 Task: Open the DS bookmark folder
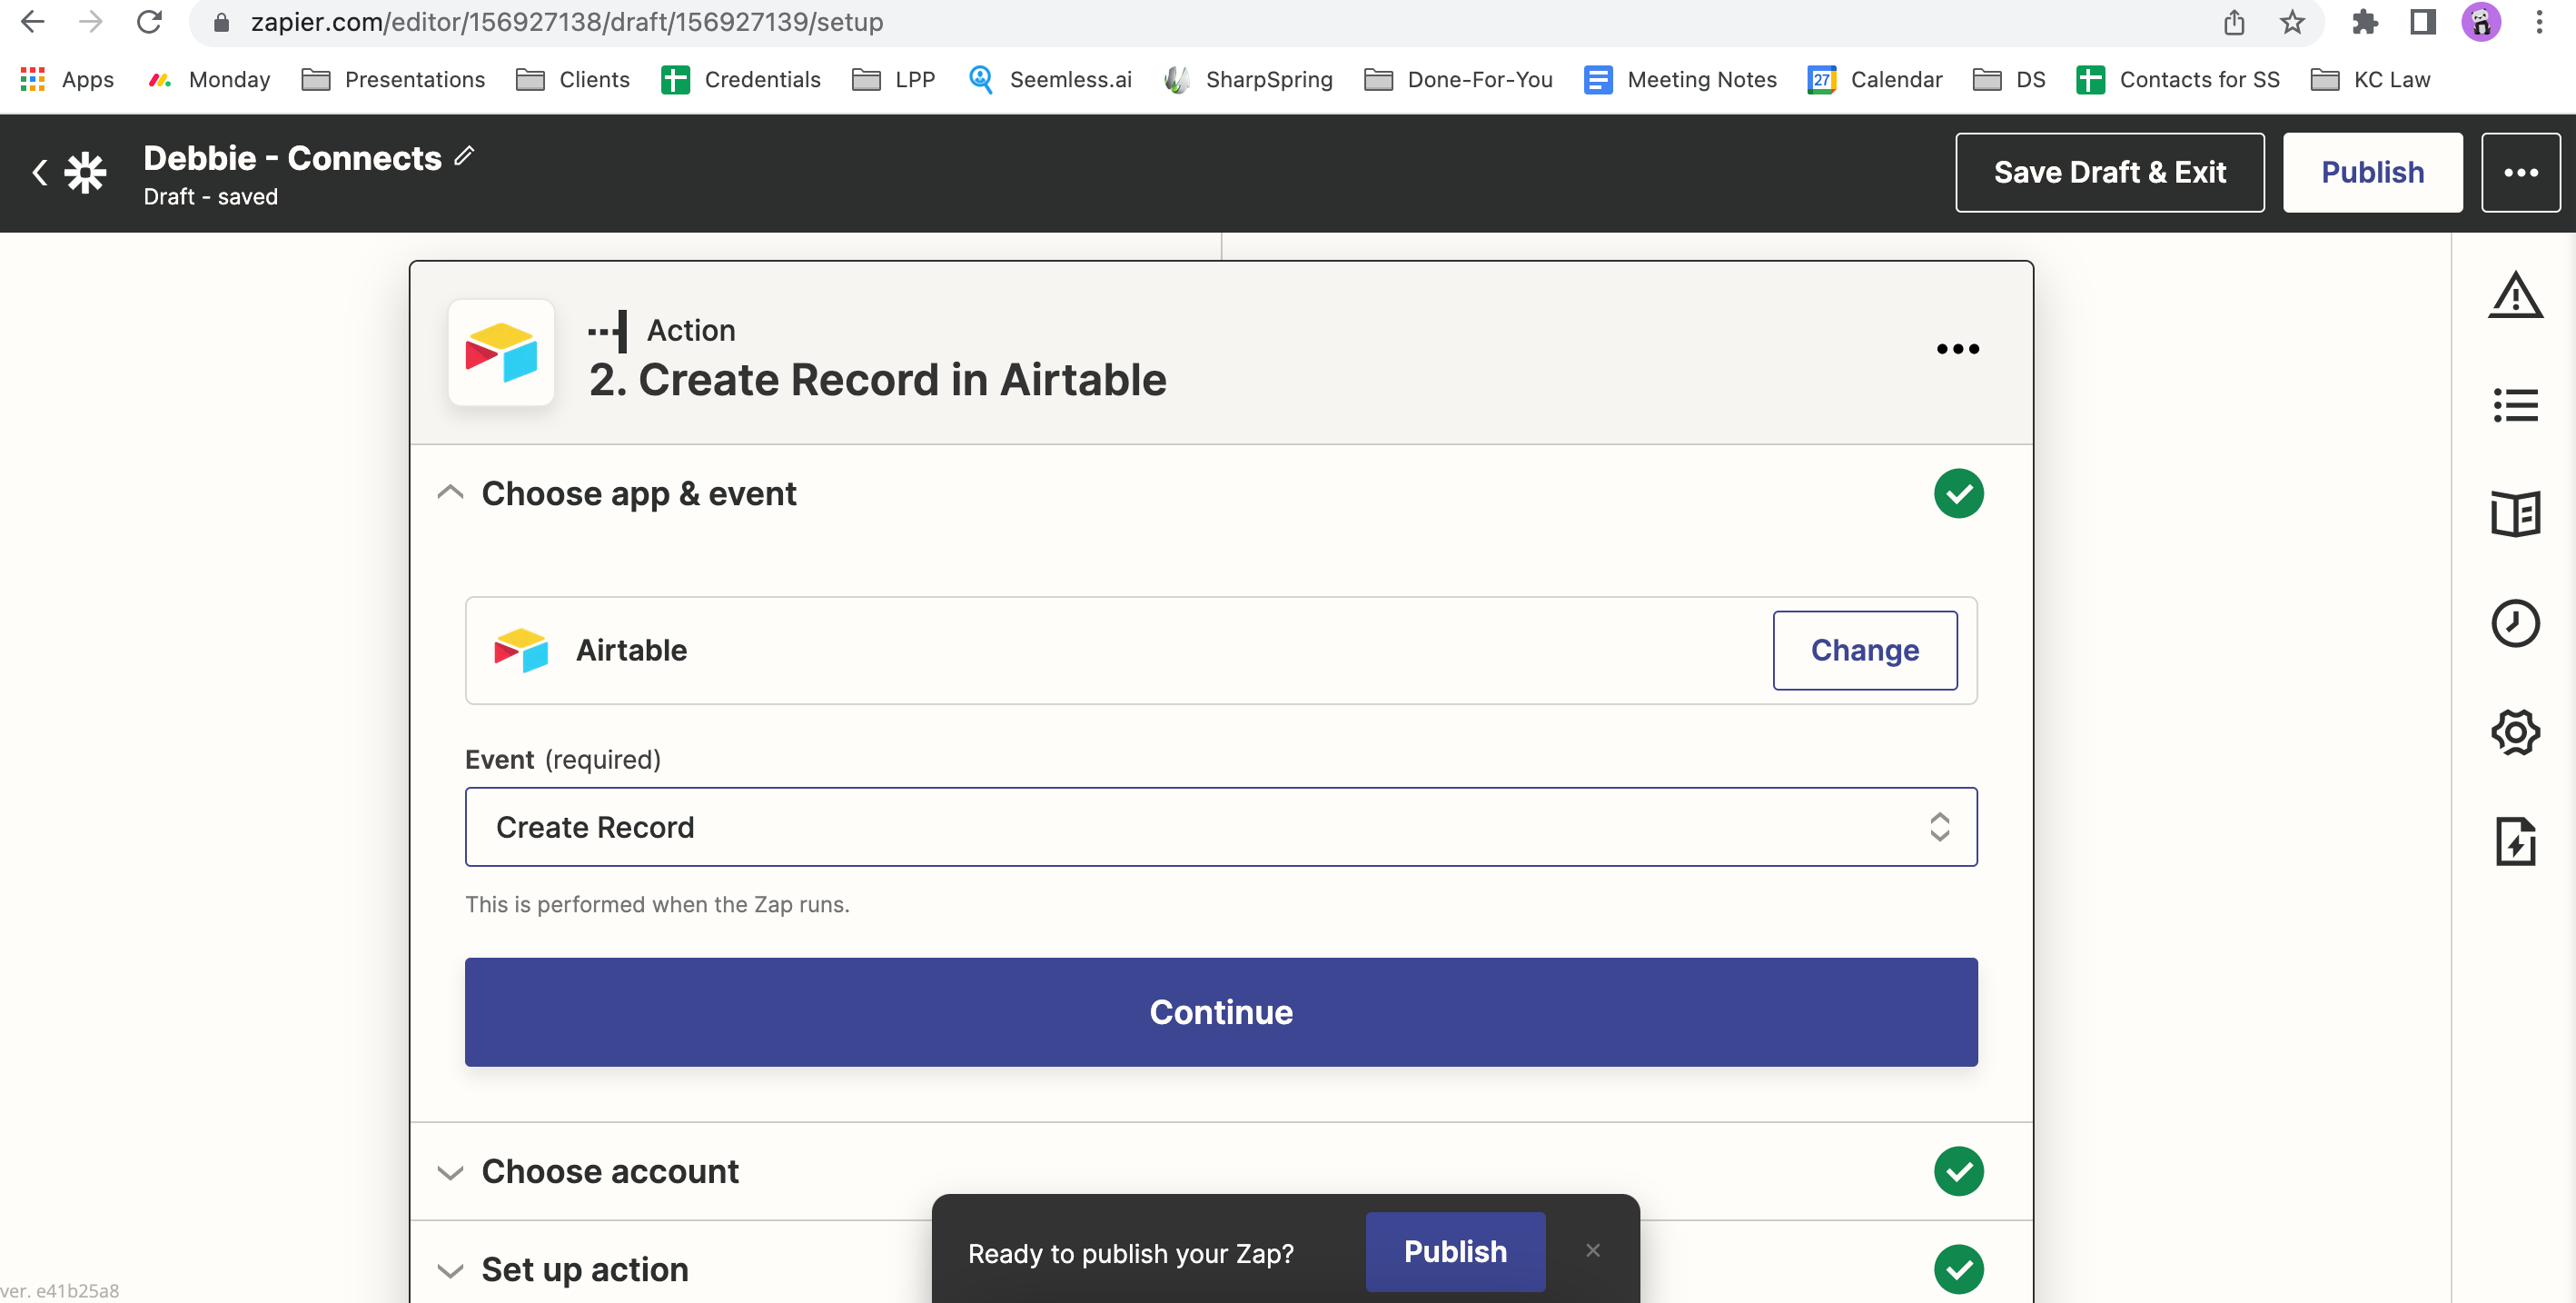pos(2009,79)
